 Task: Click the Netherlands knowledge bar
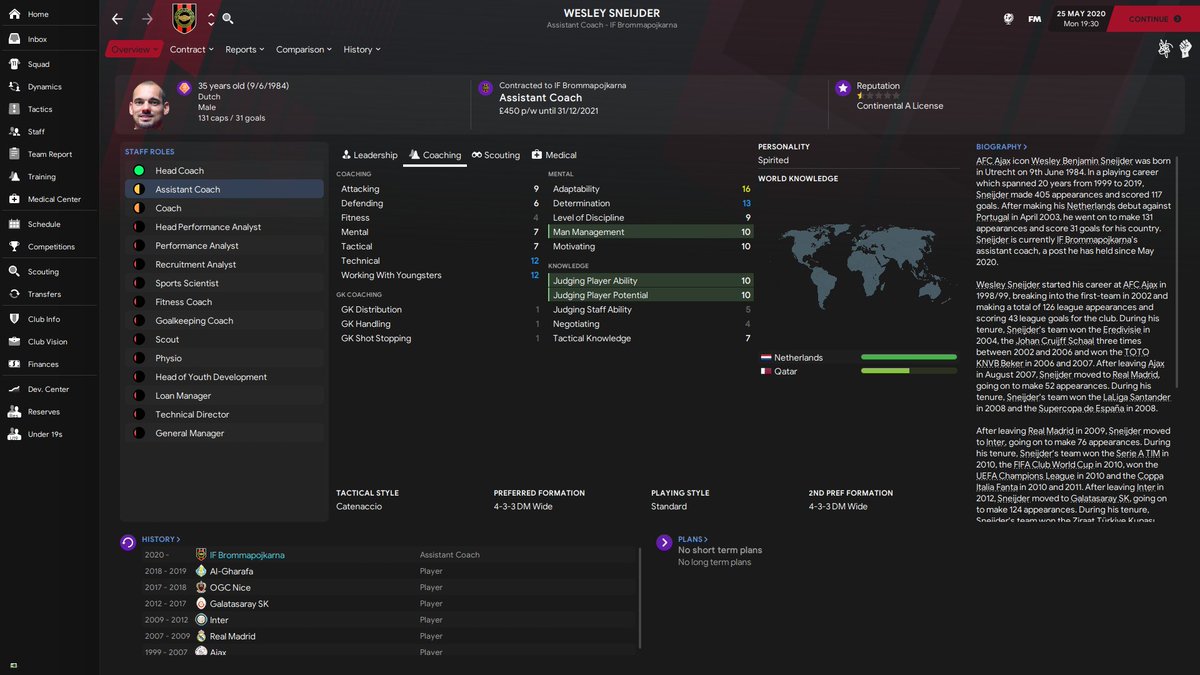[x=908, y=357]
